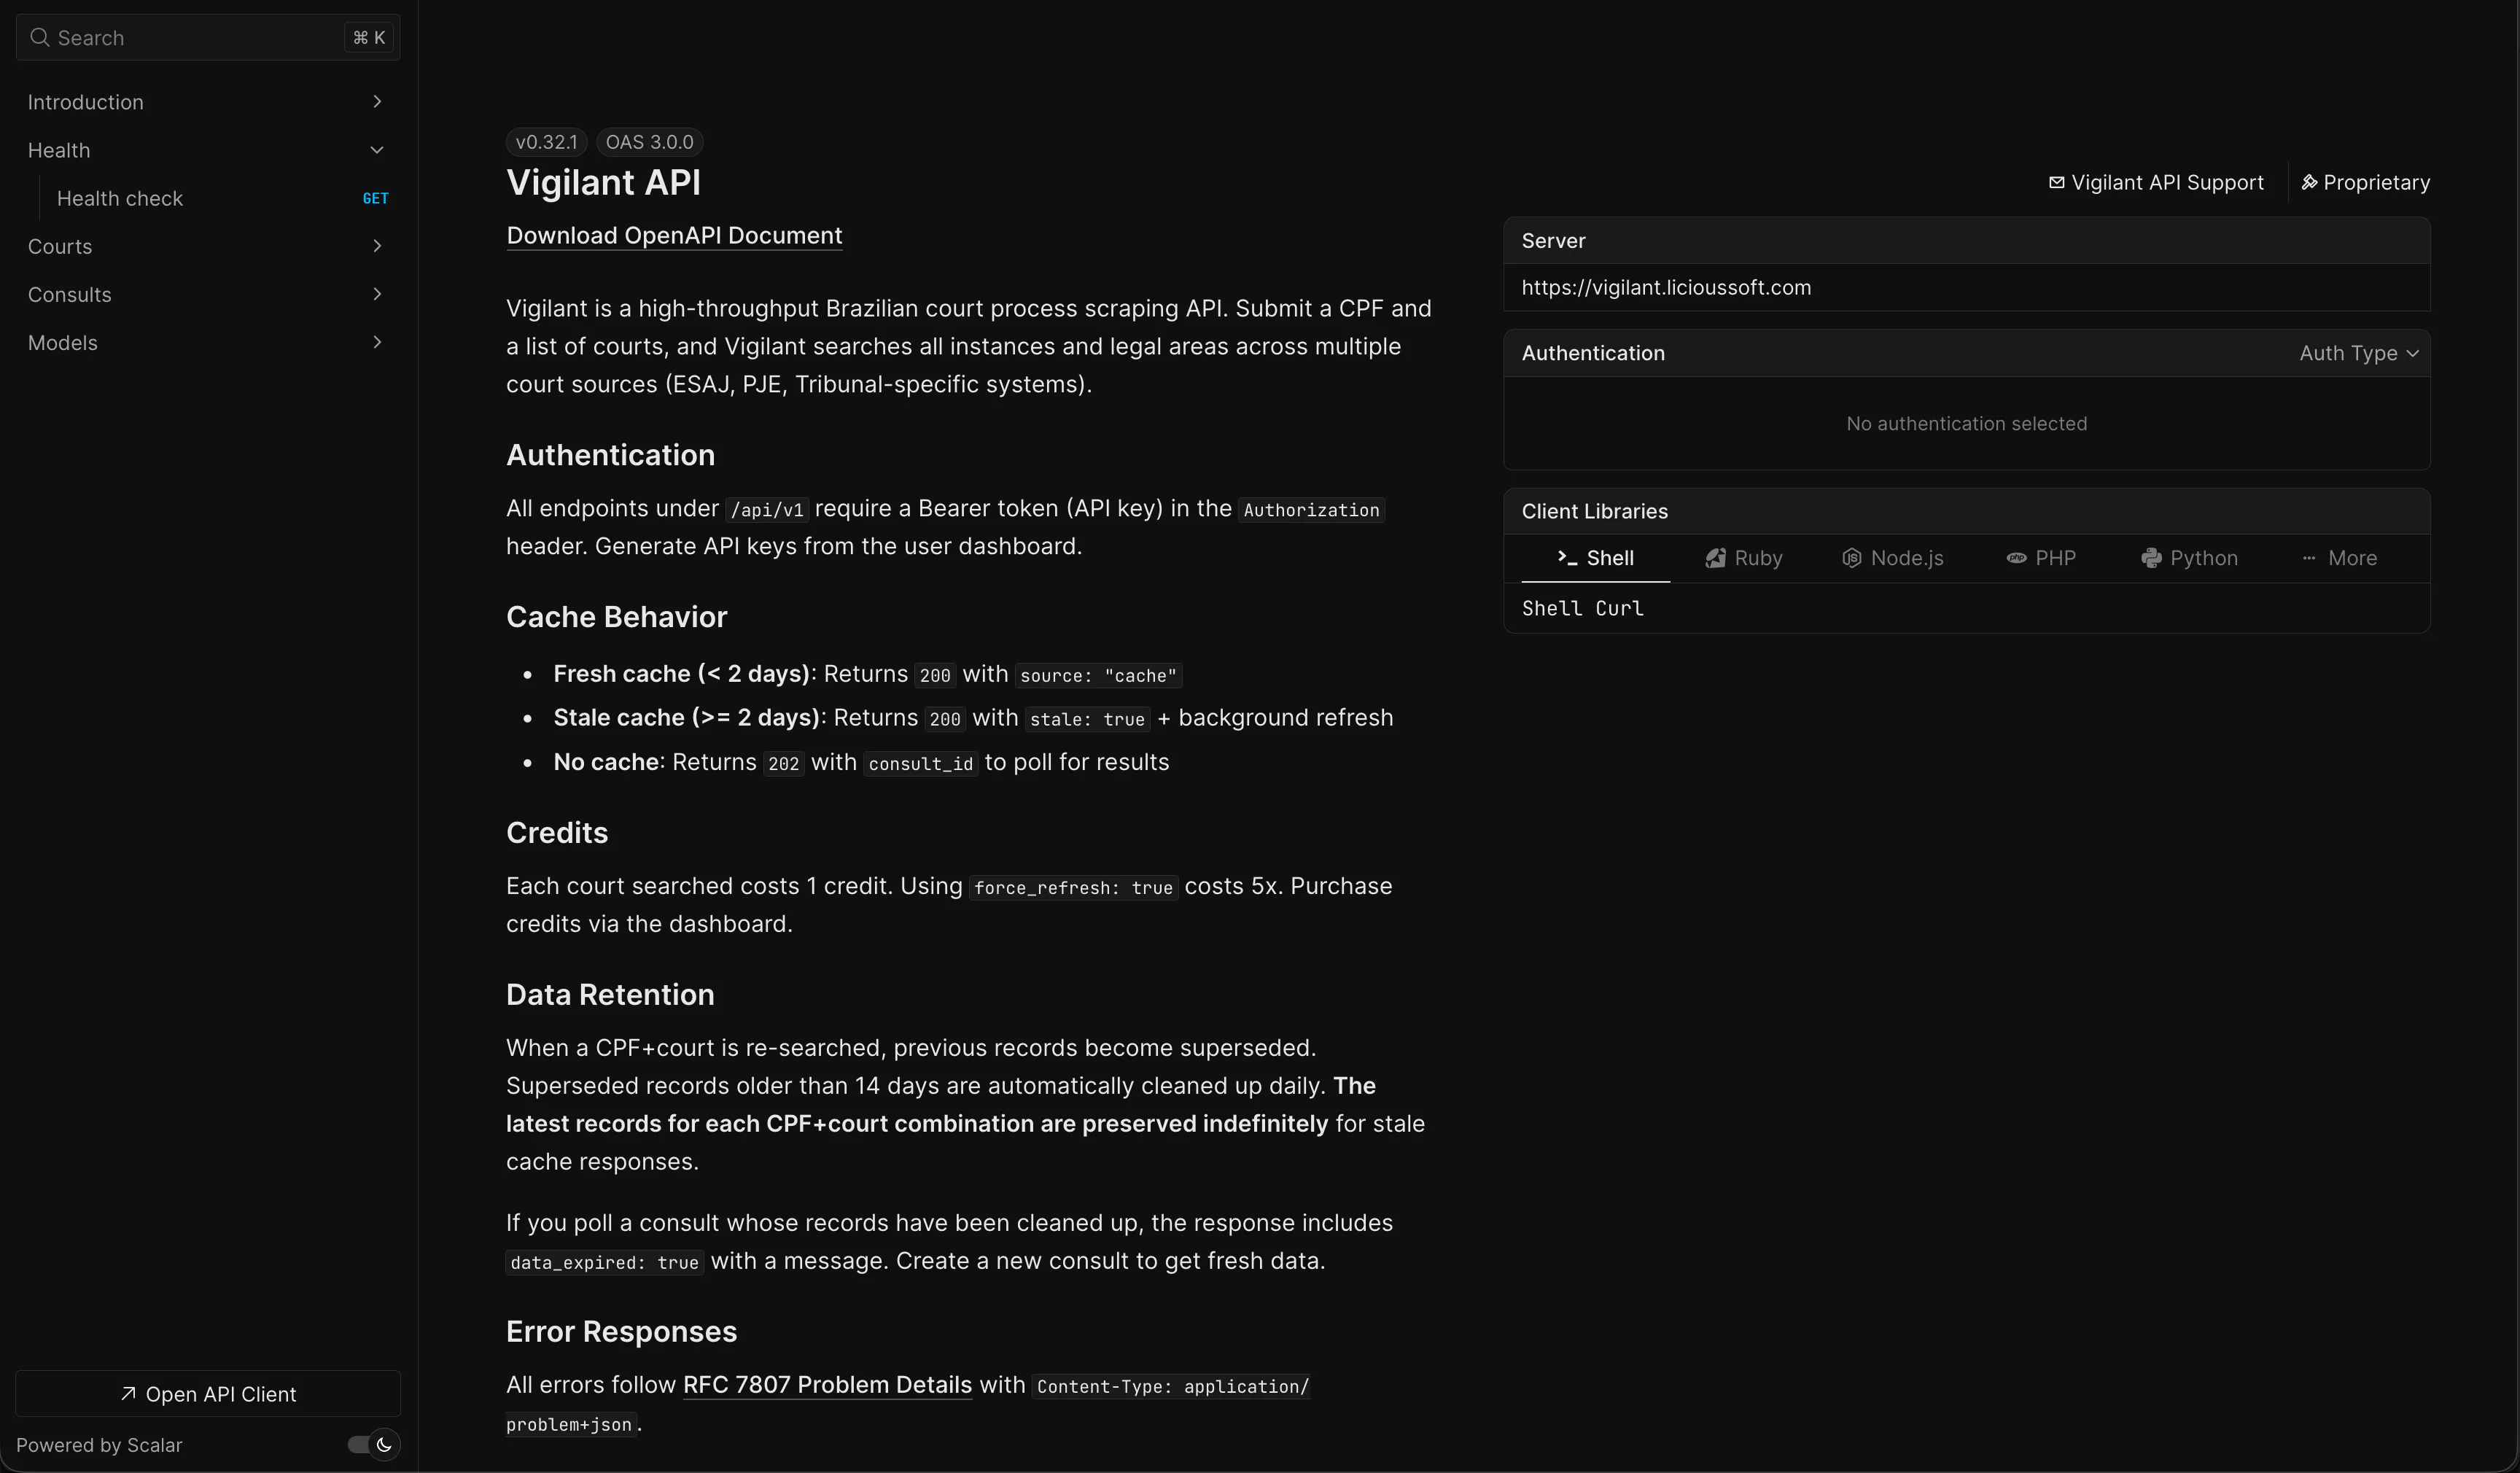The width and height of the screenshot is (2520, 1473).
Task: Click the source: "cache" inline code
Action: pos(1099,676)
